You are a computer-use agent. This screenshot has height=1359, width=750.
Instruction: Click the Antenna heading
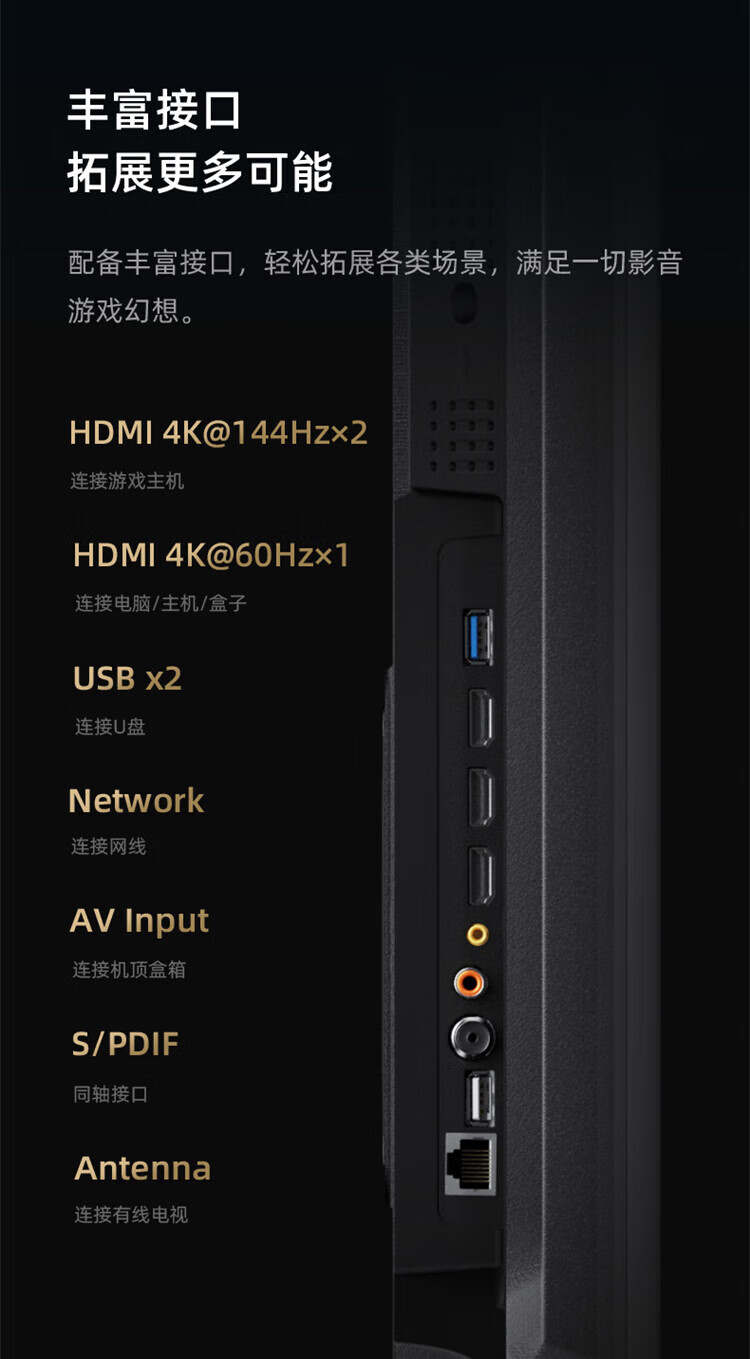coord(143,1168)
